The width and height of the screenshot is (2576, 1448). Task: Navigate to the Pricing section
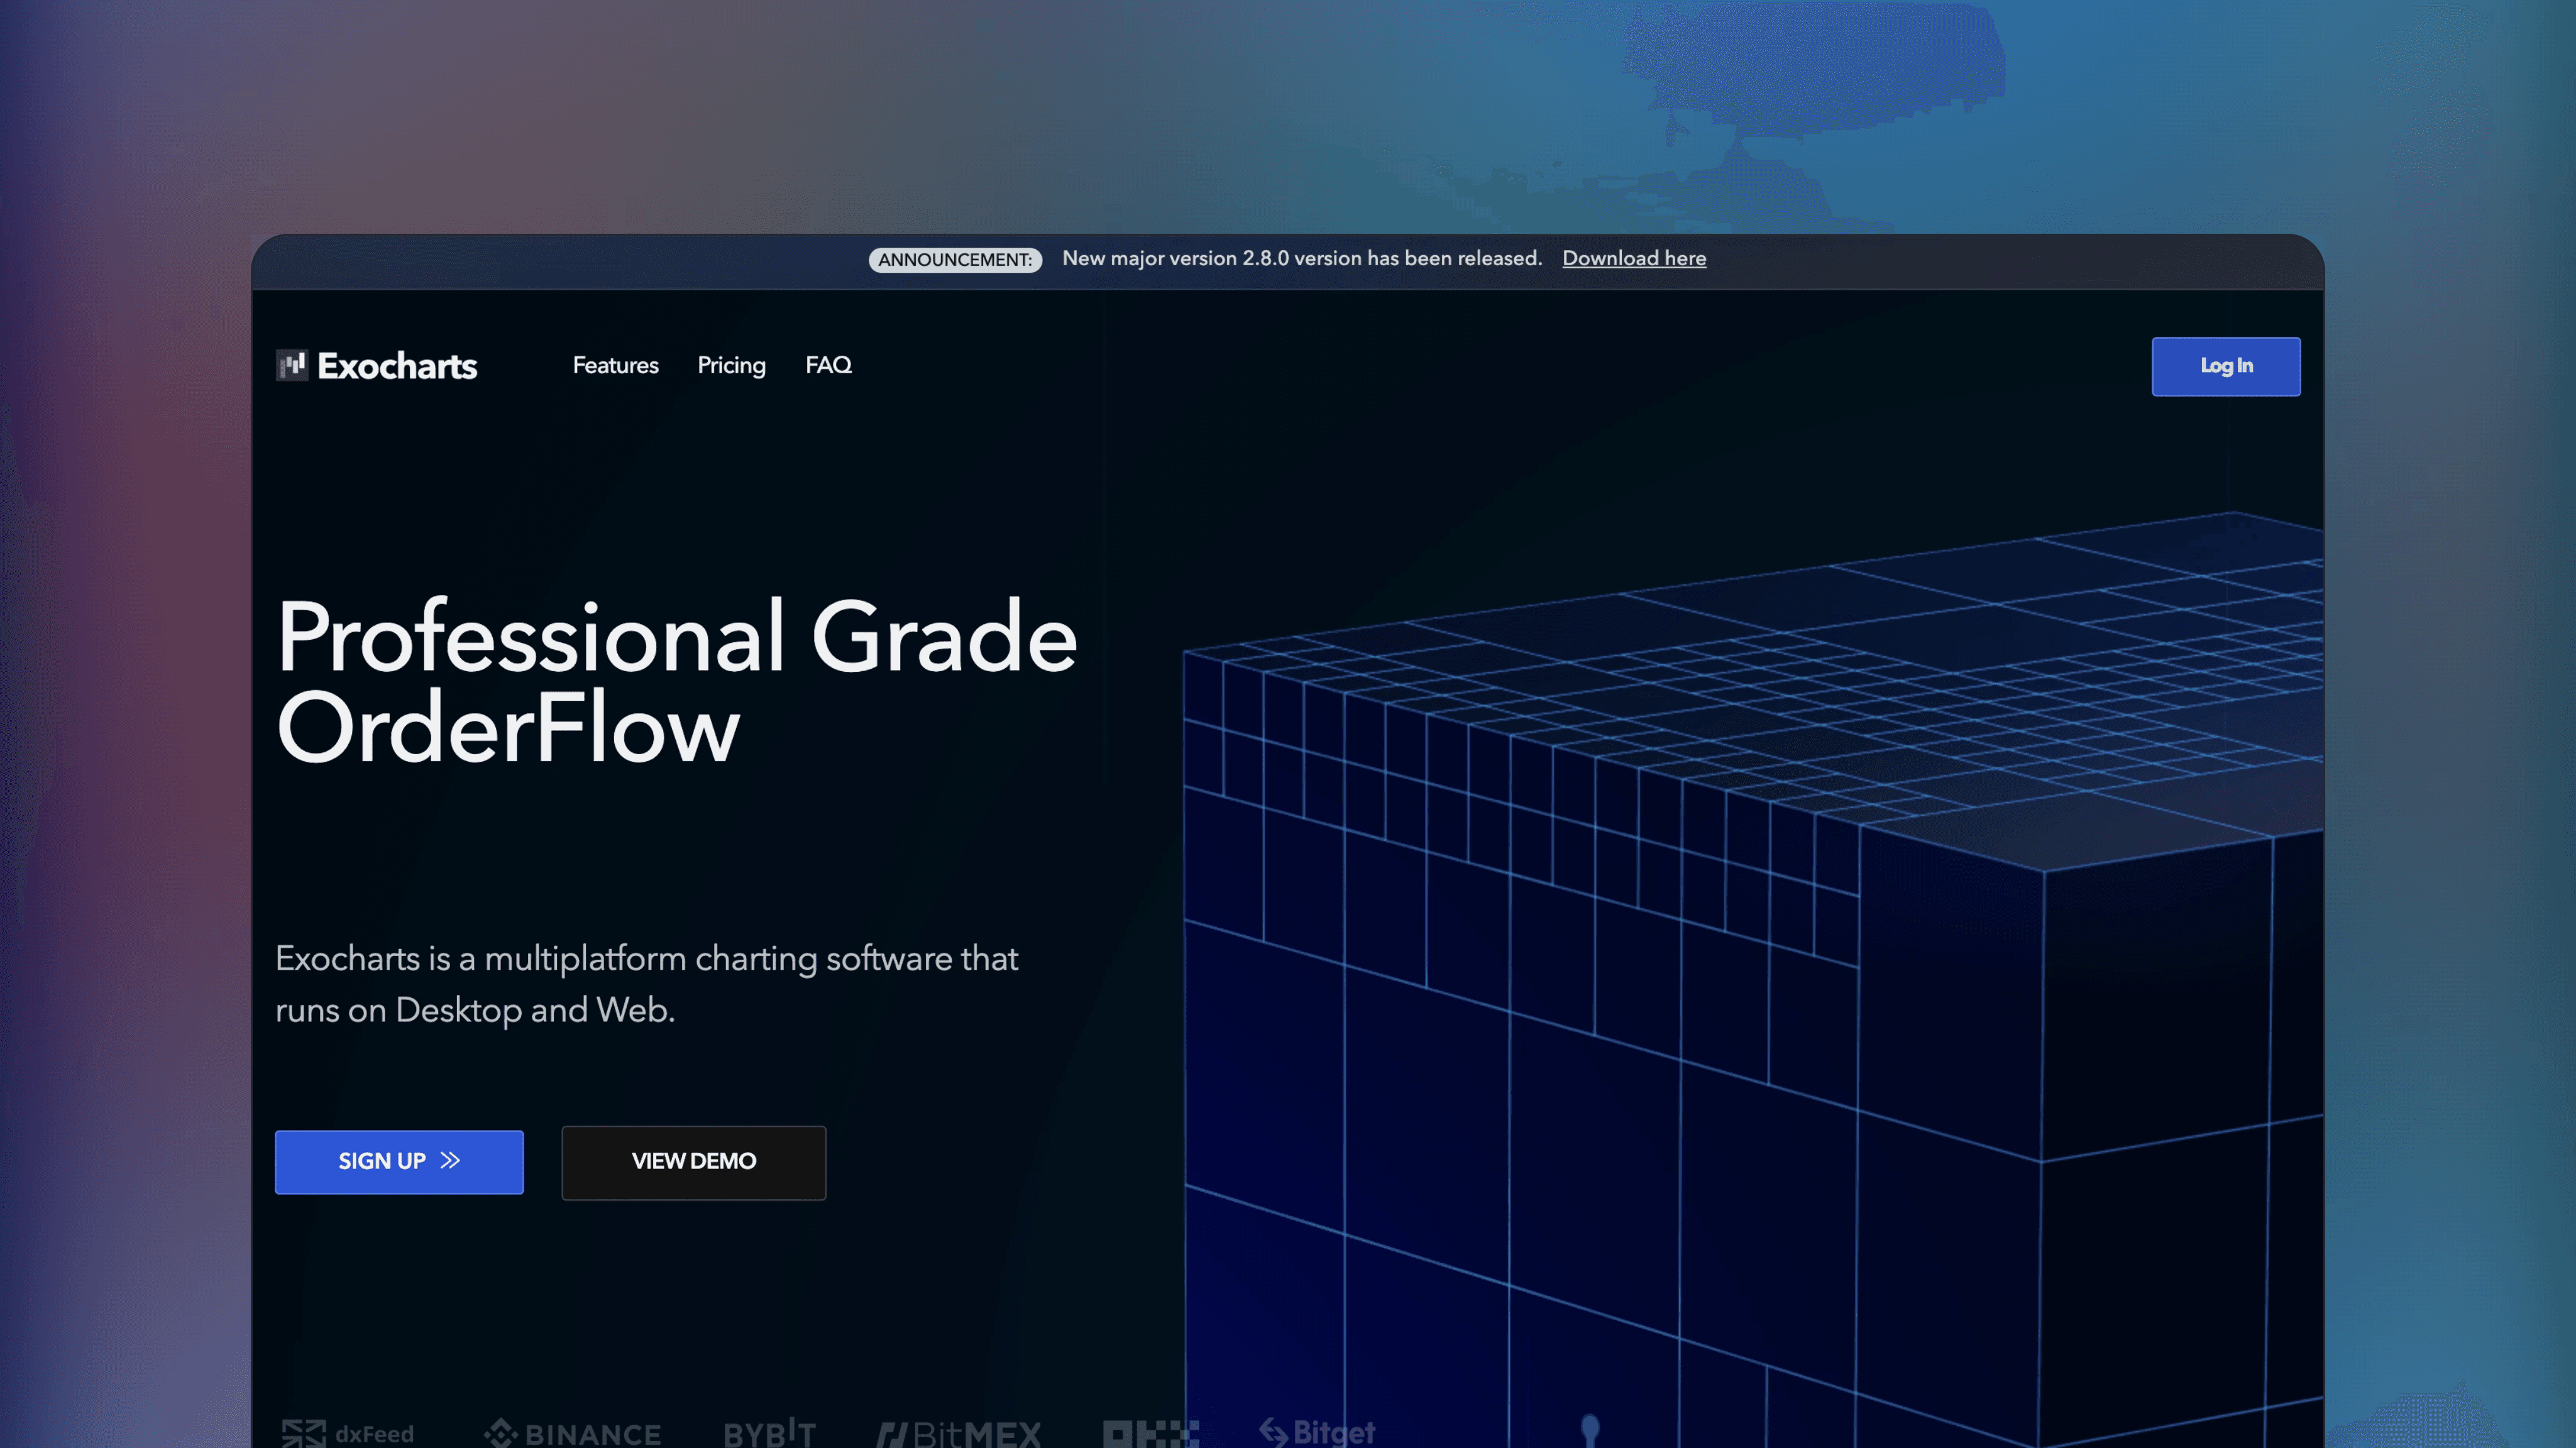click(x=731, y=366)
